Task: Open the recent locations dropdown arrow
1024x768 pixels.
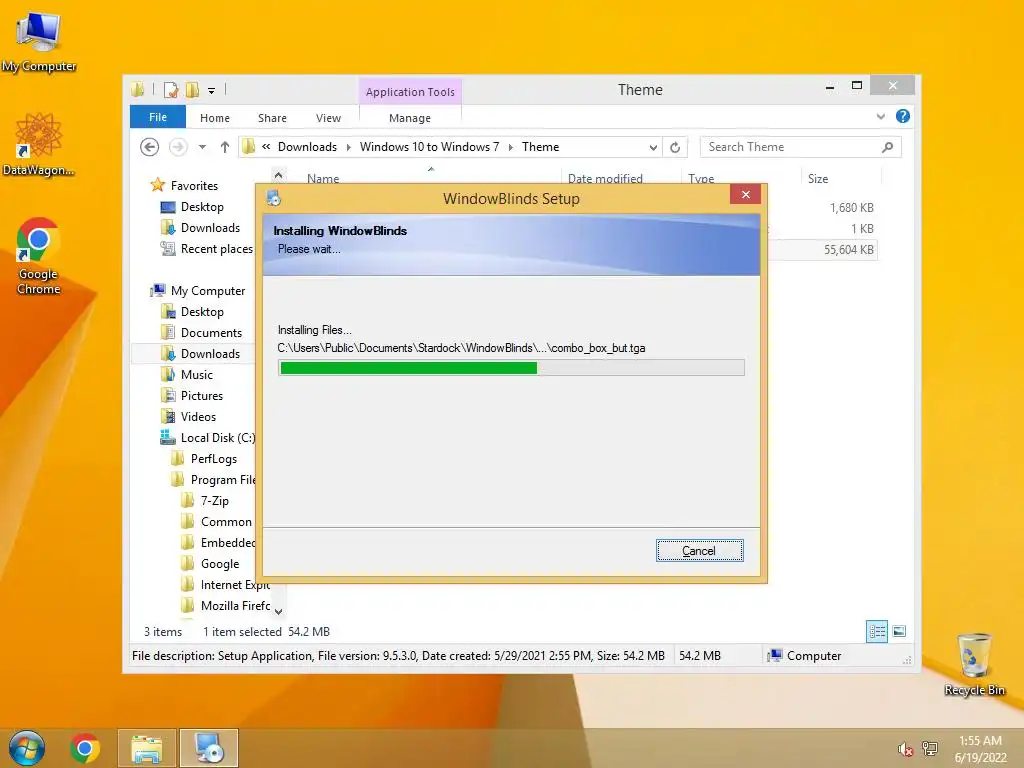Action: click(202, 147)
